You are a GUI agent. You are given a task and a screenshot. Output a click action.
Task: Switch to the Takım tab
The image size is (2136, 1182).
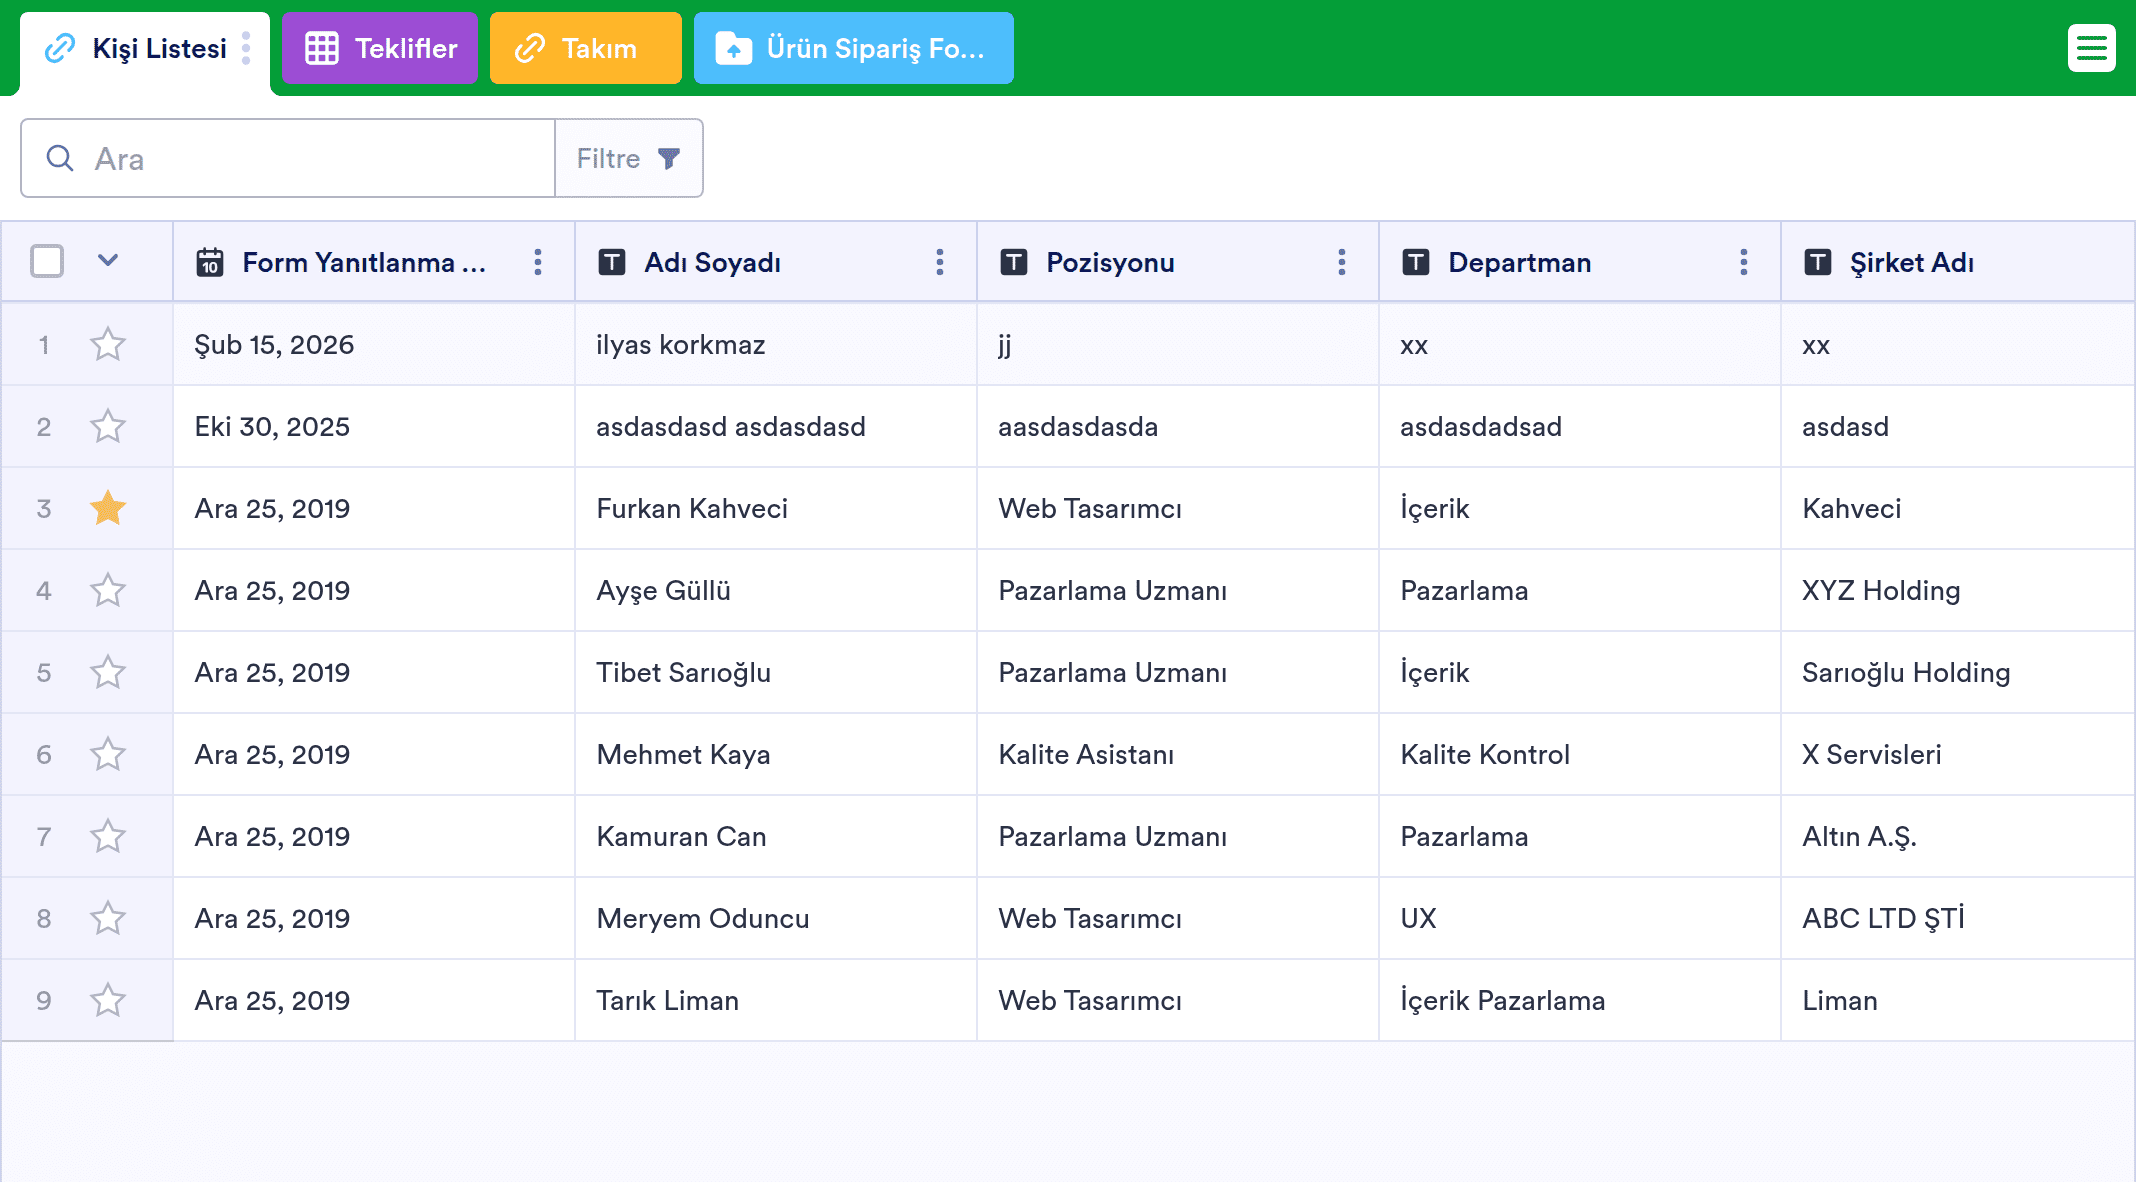pyautogui.click(x=585, y=48)
